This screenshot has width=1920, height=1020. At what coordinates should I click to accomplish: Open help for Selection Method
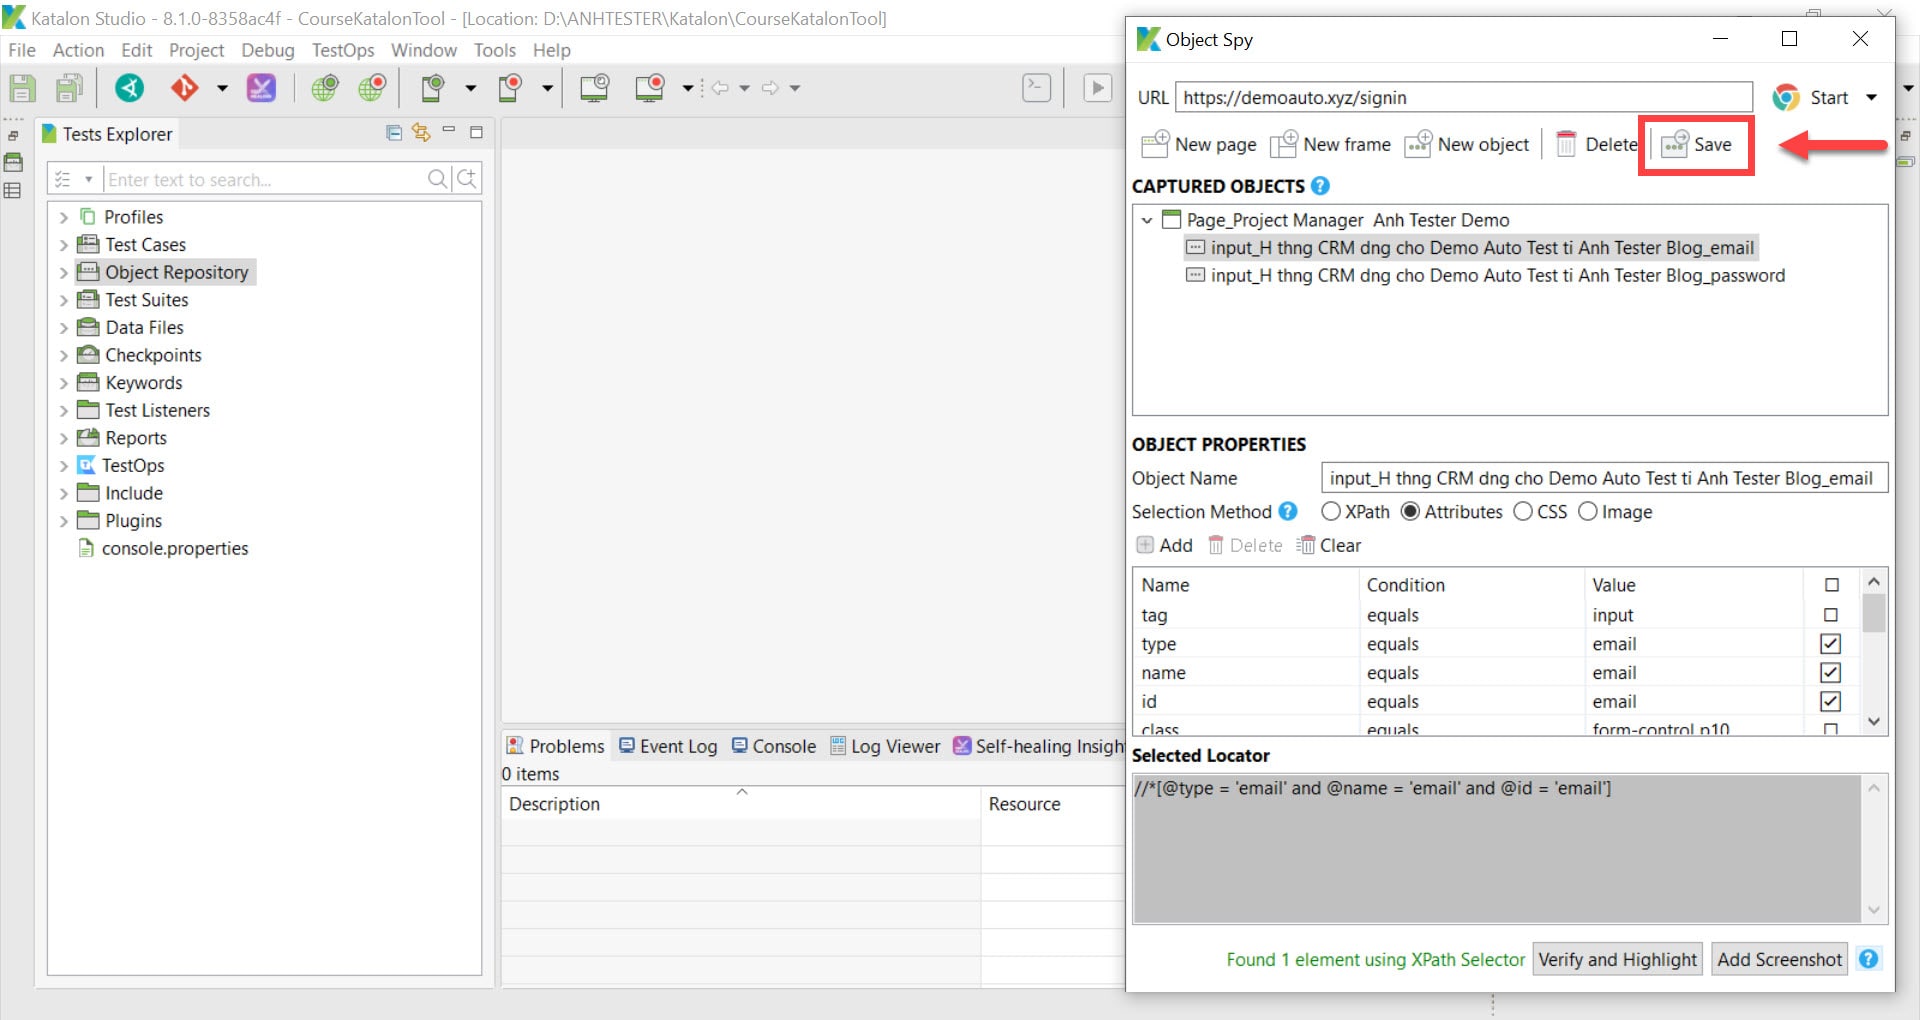1288,511
